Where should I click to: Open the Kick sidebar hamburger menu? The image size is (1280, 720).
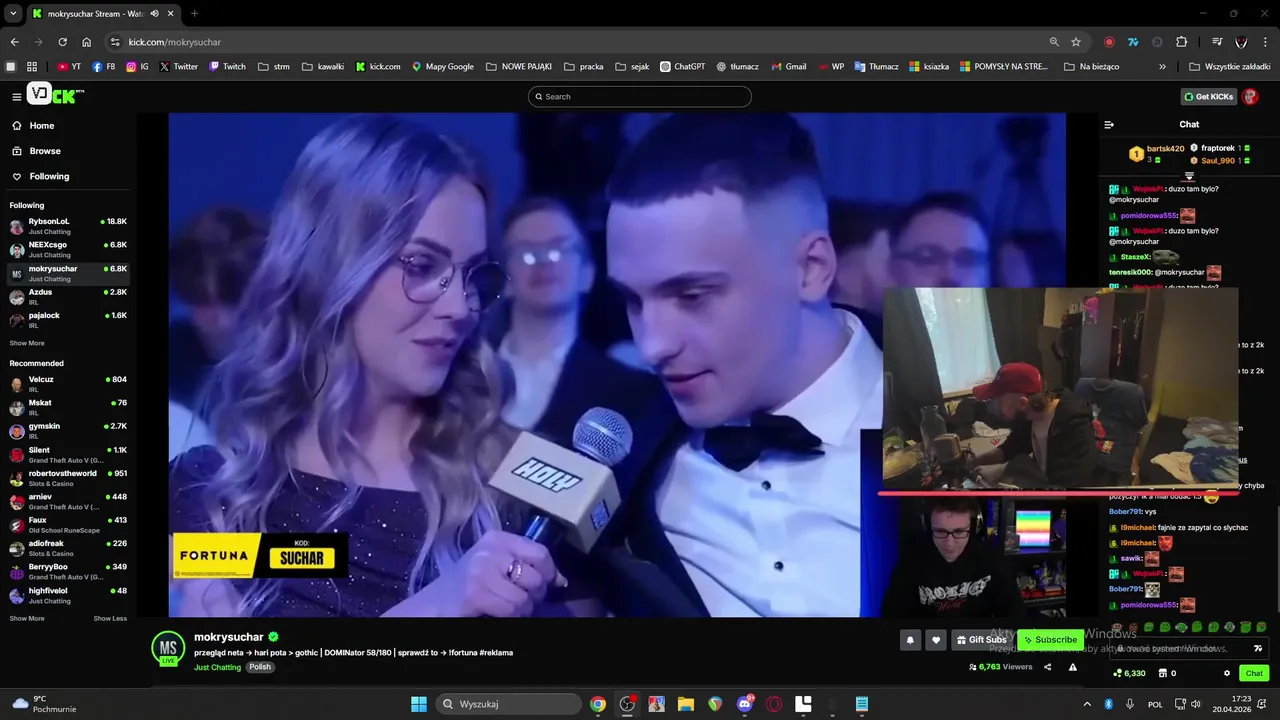(16, 96)
